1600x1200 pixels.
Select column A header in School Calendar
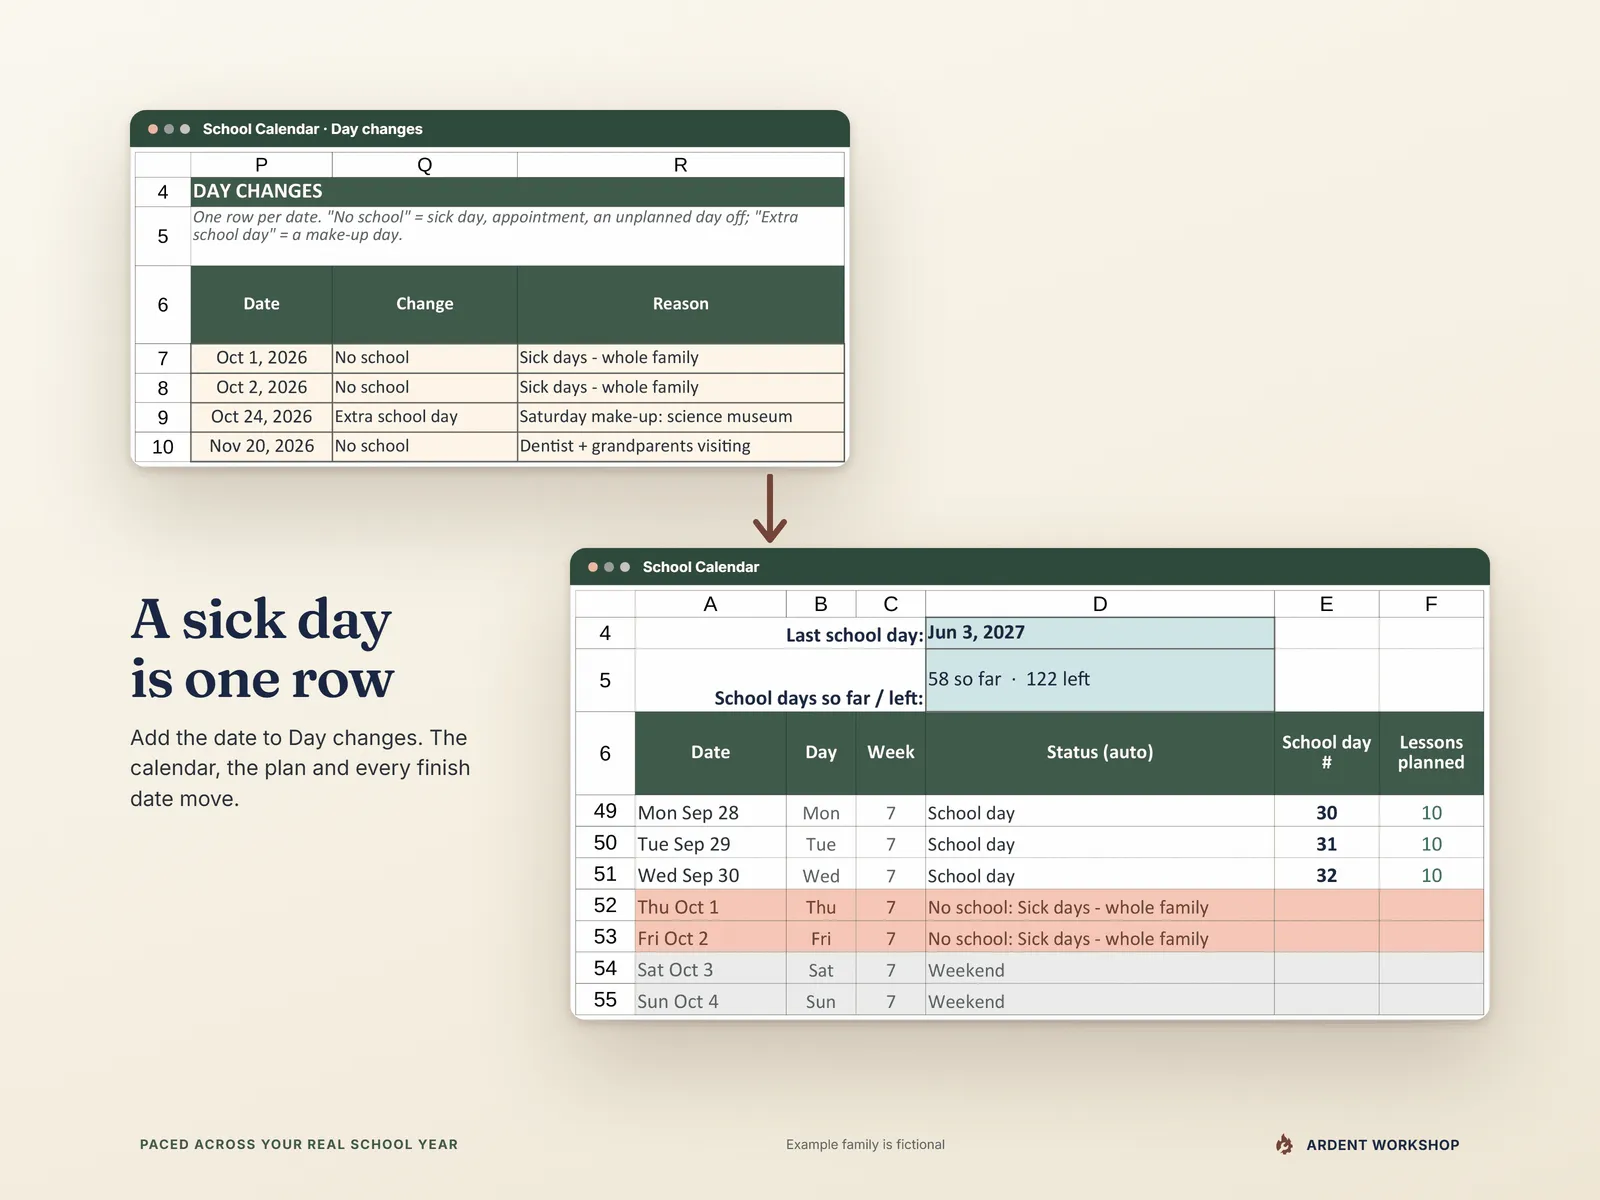coord(710,604)
